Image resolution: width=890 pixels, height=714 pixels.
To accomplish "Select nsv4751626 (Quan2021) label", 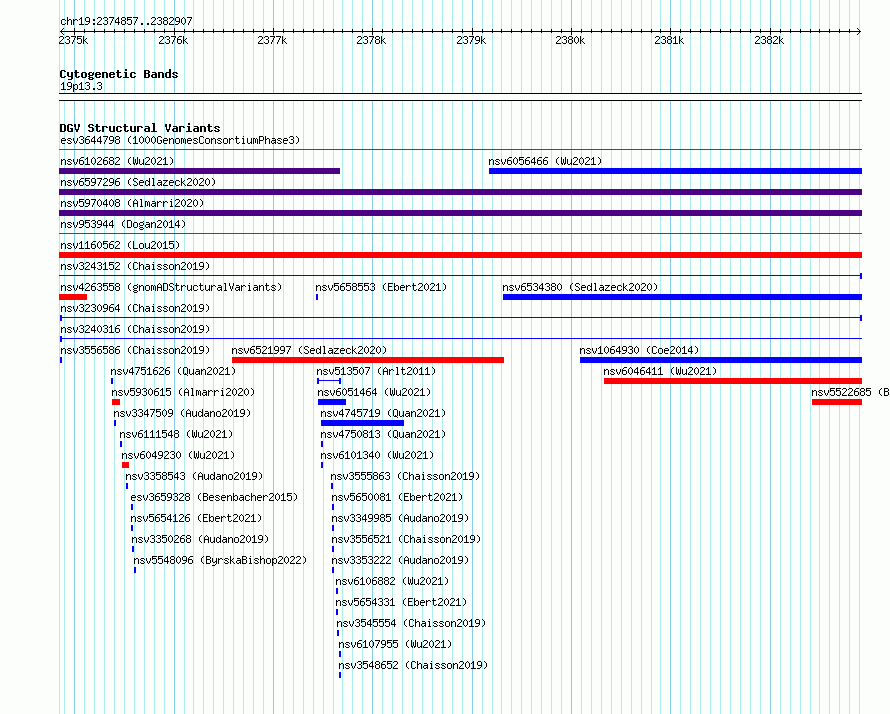I will (x=173, y=371).
